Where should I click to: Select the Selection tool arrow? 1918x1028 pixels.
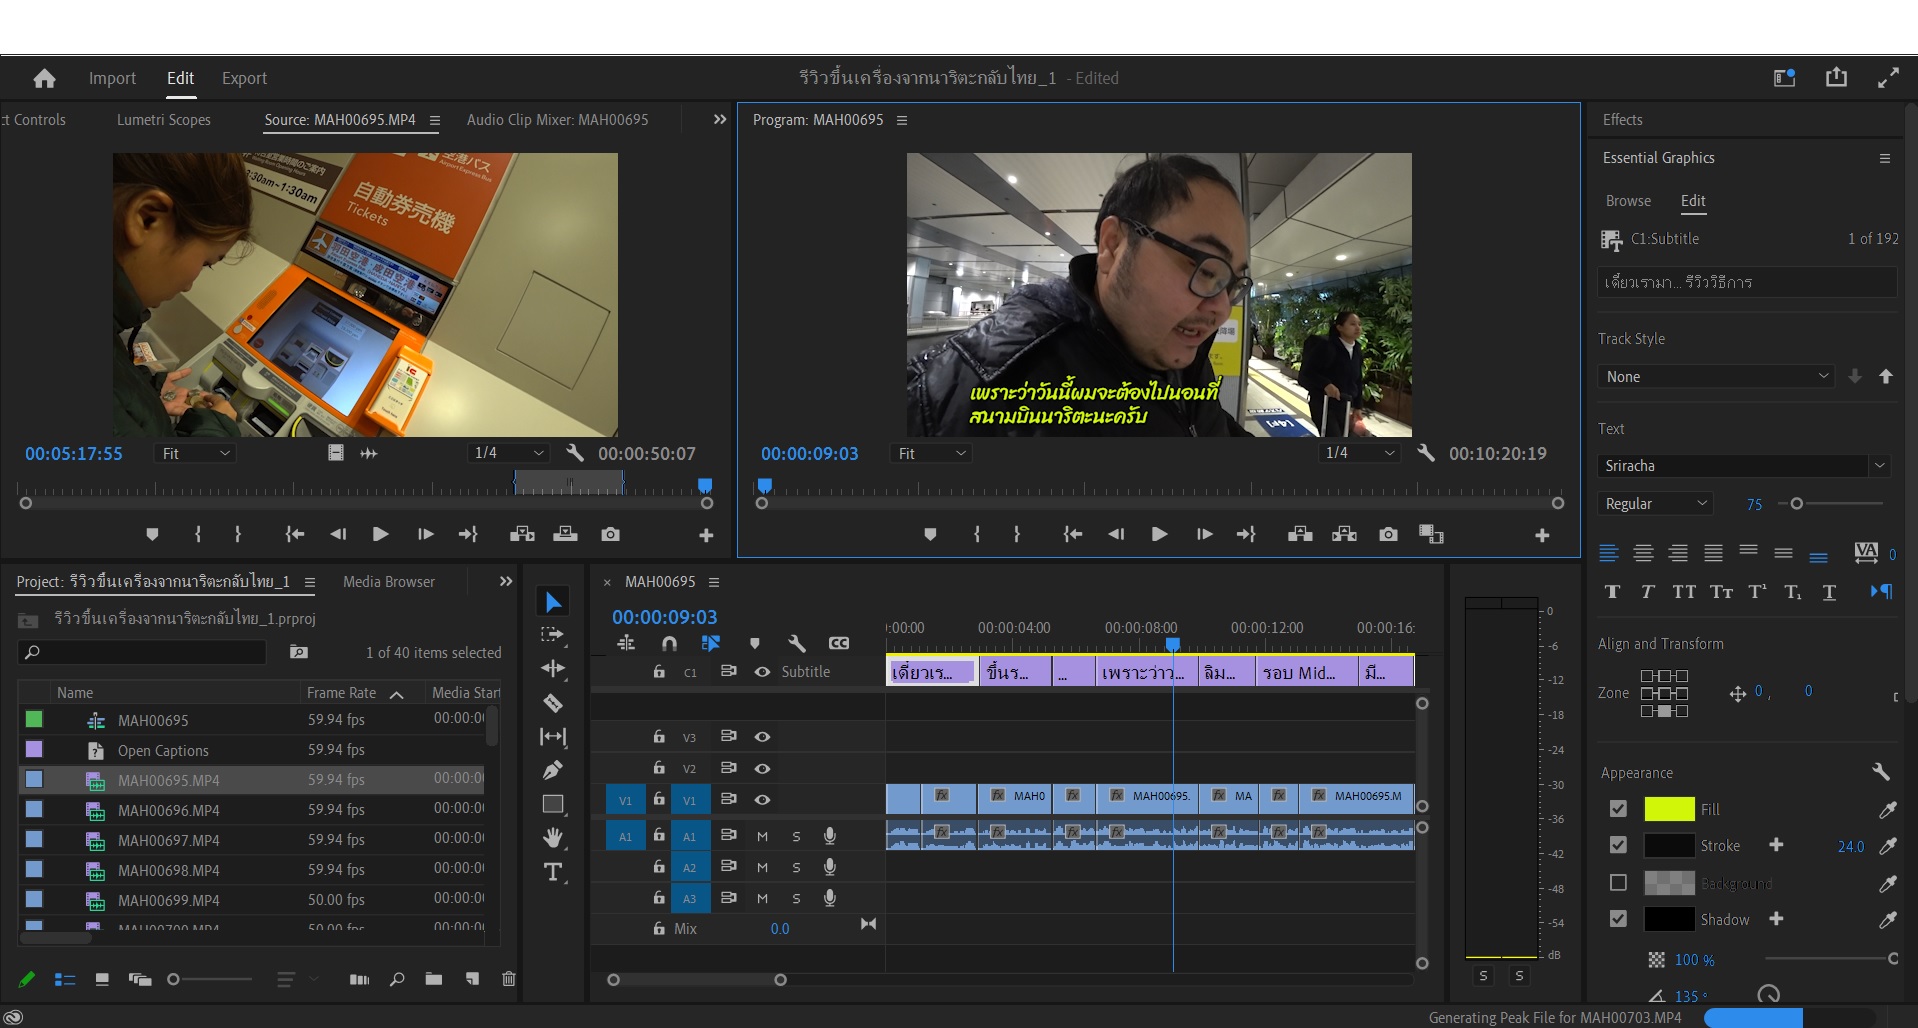coord(553,601)
